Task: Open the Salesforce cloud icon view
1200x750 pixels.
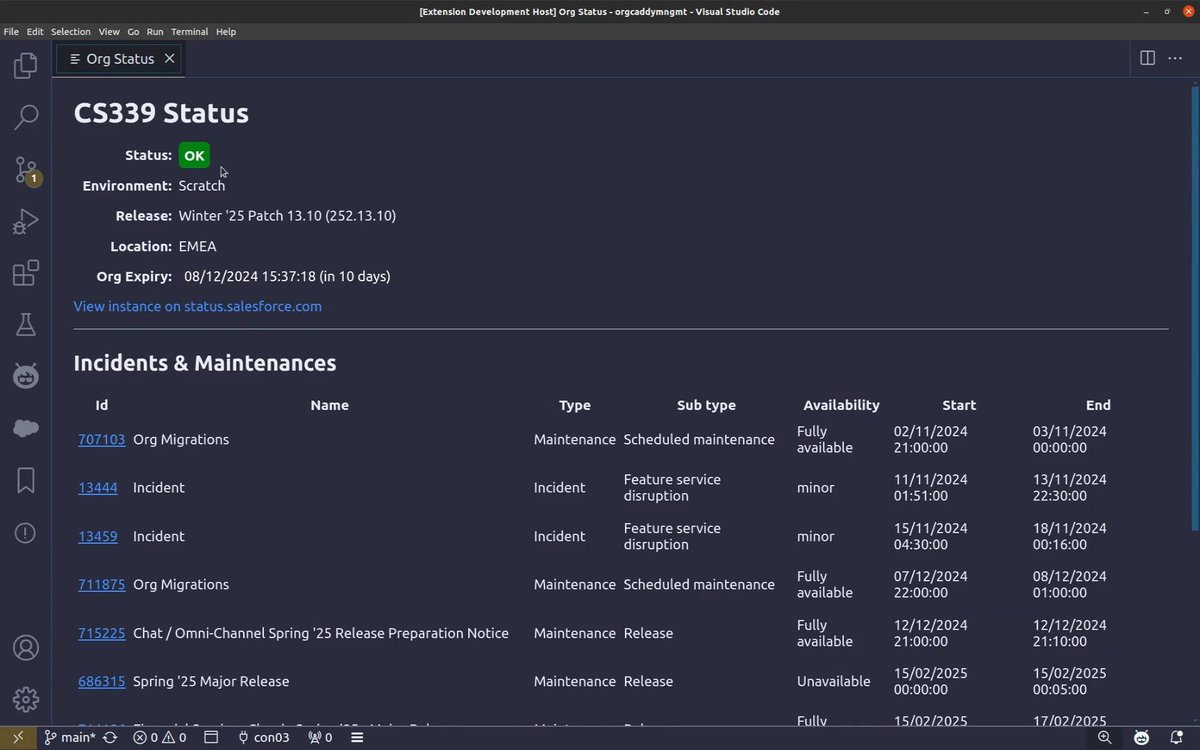Action: click(x=26, y=428)
